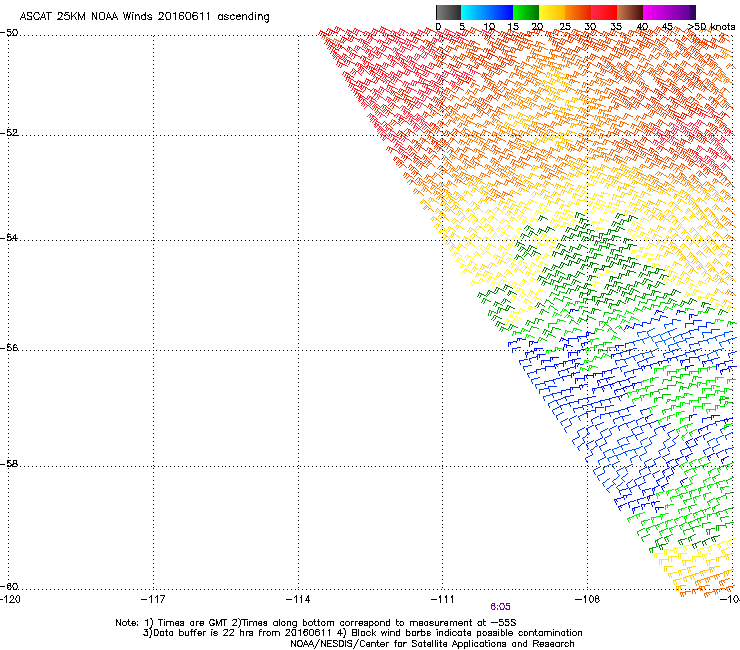Click the '-50' latitude axis label
The width and height of the screenshot is (740, 650).
9,33
